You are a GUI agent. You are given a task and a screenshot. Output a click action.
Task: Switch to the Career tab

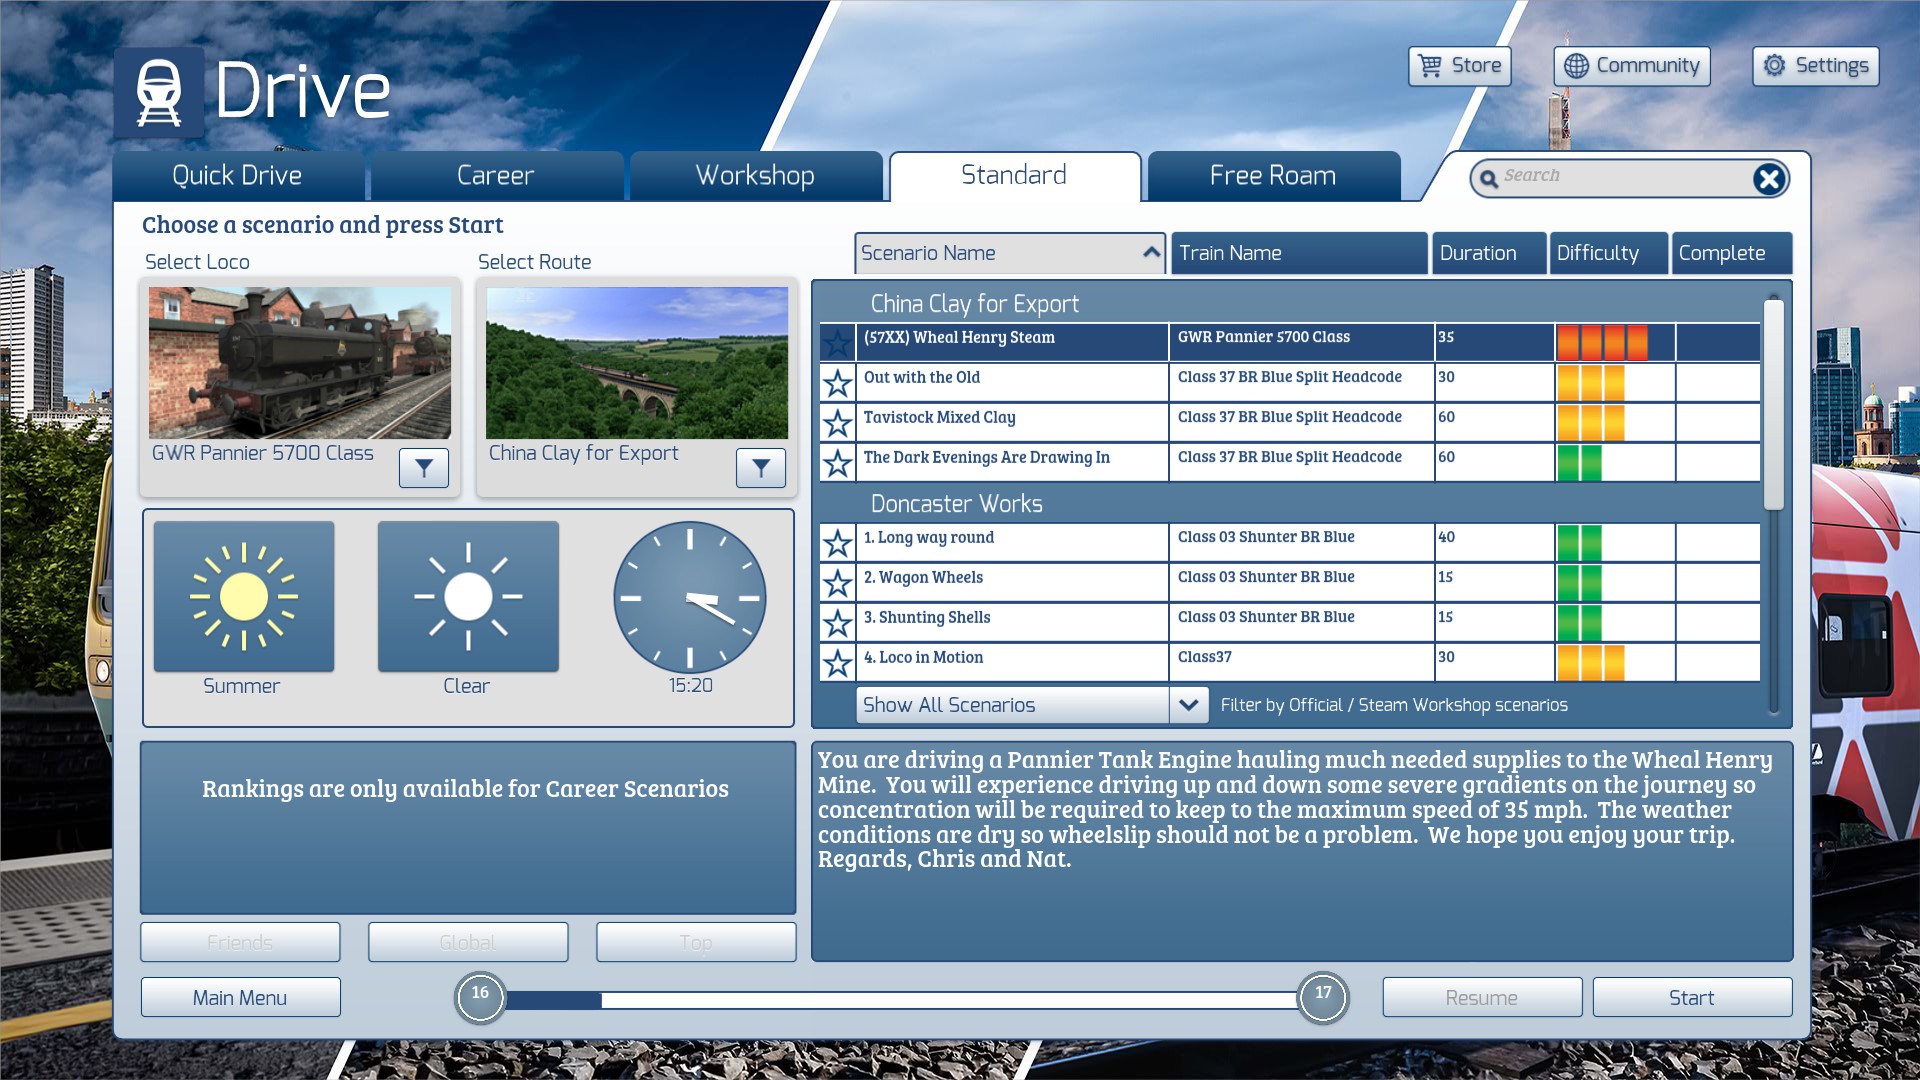tap(495, 176)
